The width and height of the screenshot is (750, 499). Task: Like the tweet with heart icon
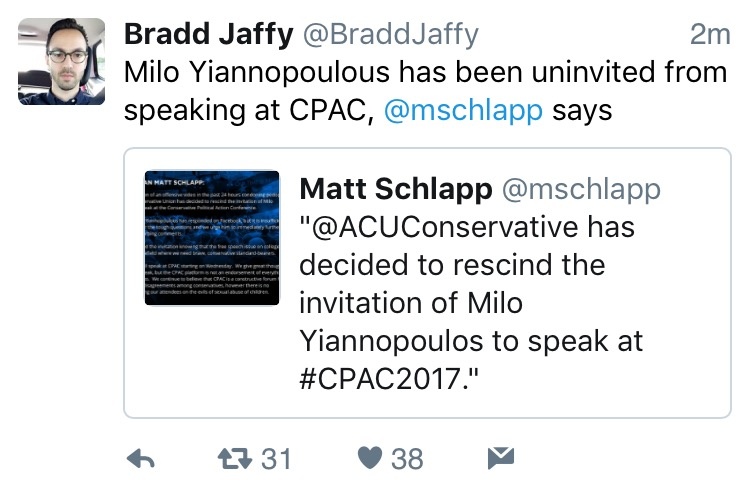point(371,459)
